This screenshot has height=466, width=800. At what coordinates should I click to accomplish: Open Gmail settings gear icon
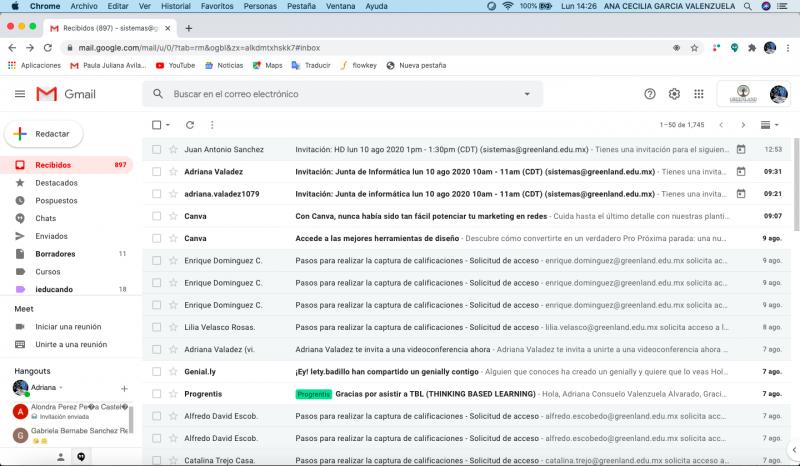(x=674, y=94)
